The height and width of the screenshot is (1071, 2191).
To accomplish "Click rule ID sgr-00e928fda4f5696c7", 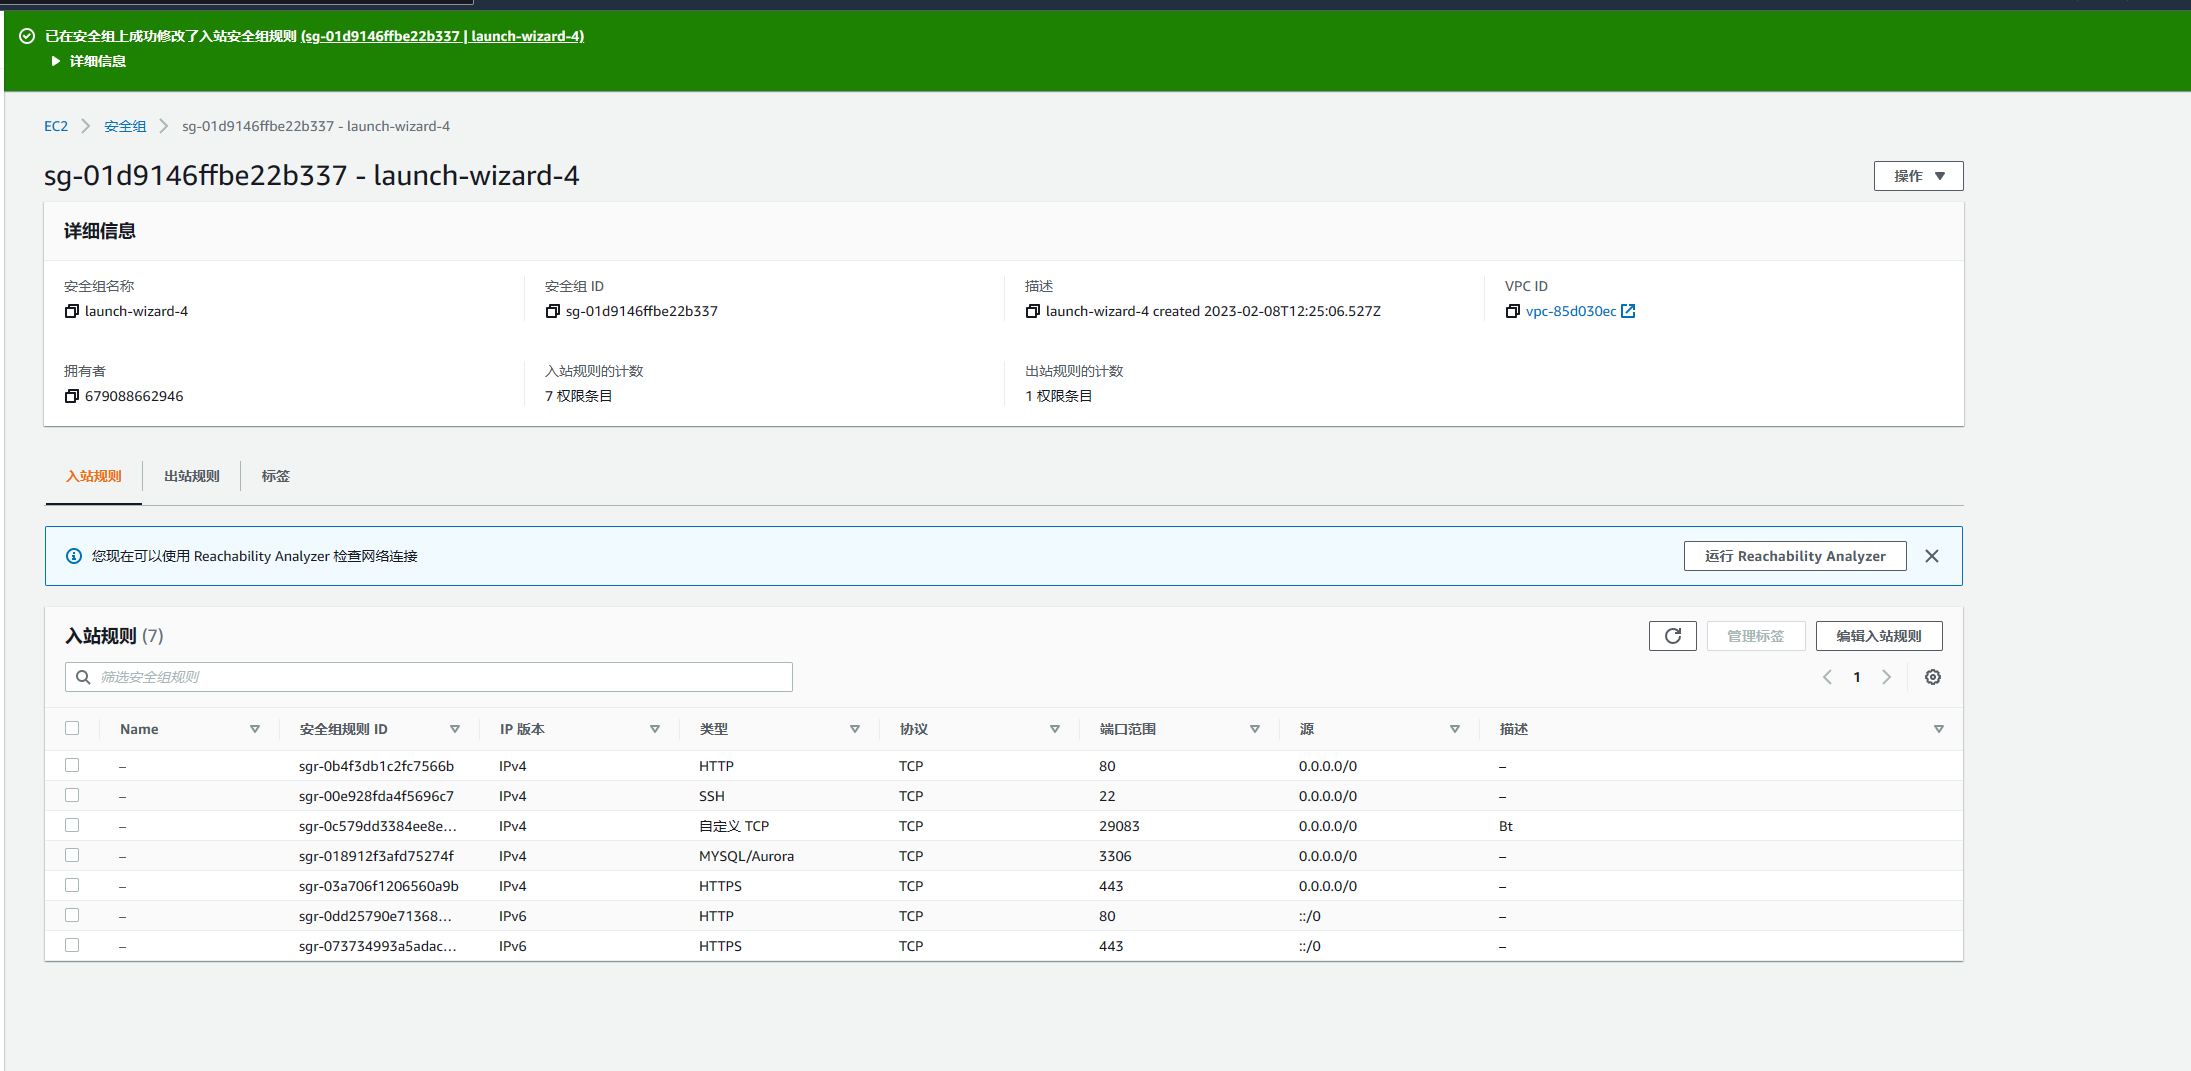I will click(x=376, y=796).
